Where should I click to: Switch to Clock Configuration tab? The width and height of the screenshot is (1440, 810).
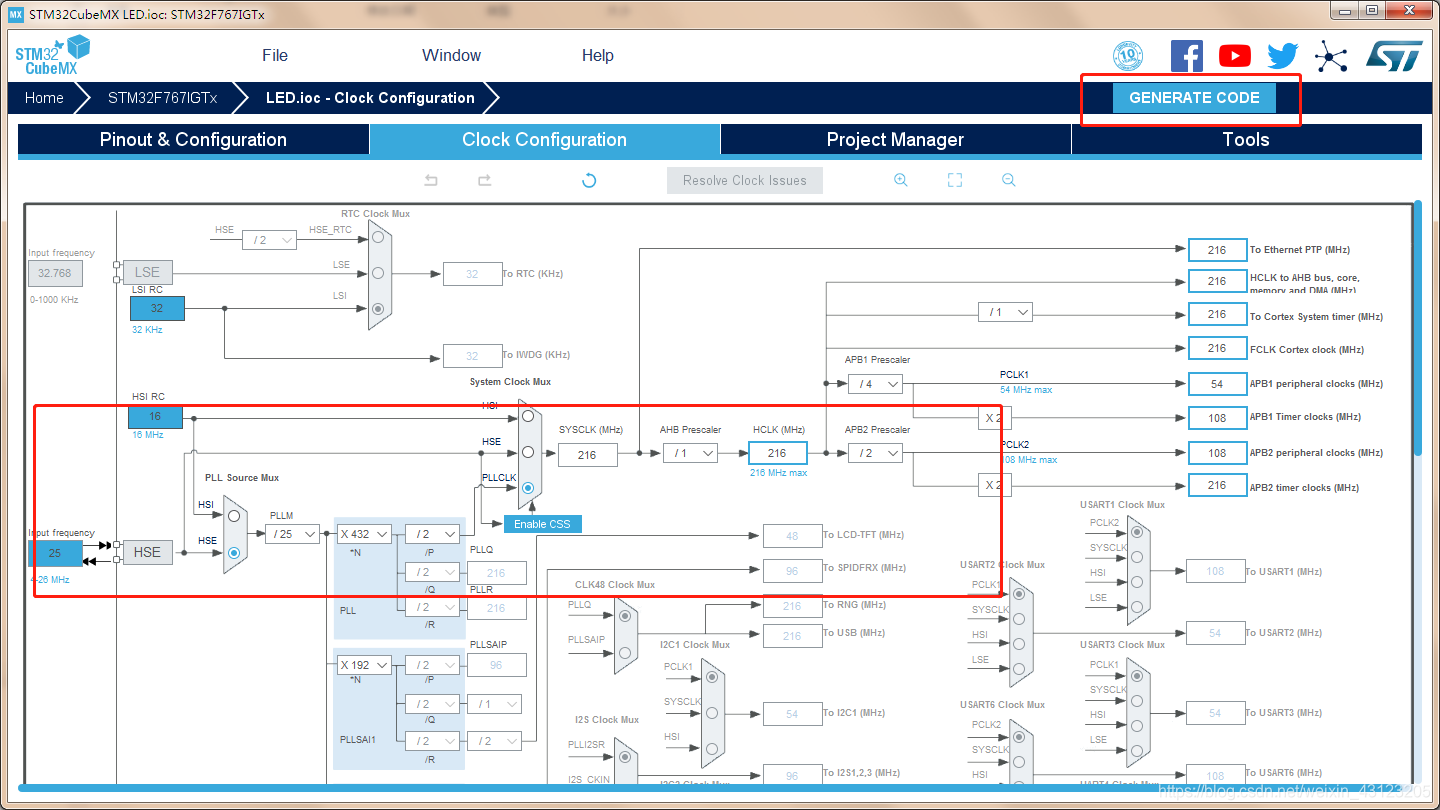point(544,140)
